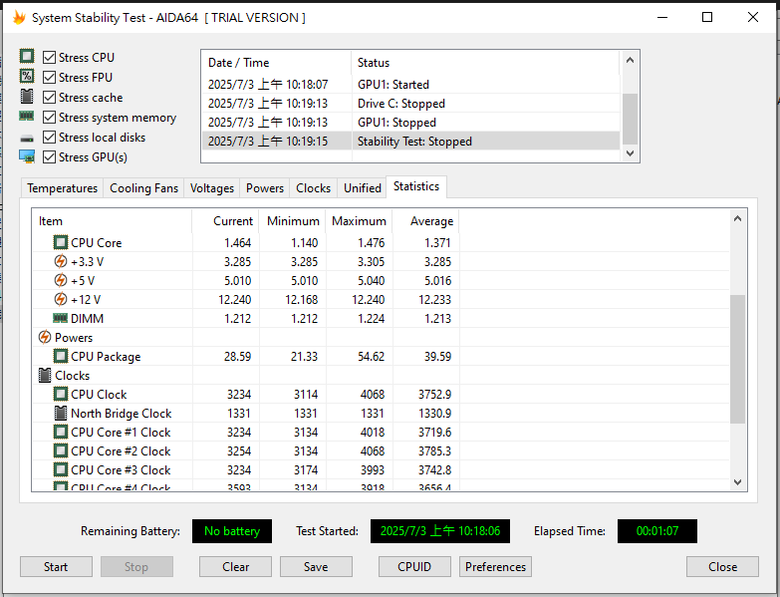The width and height of the screenshot is (780, 597).
Task: Click the CPU Core #2 Clock row icon
Action: 60,451
